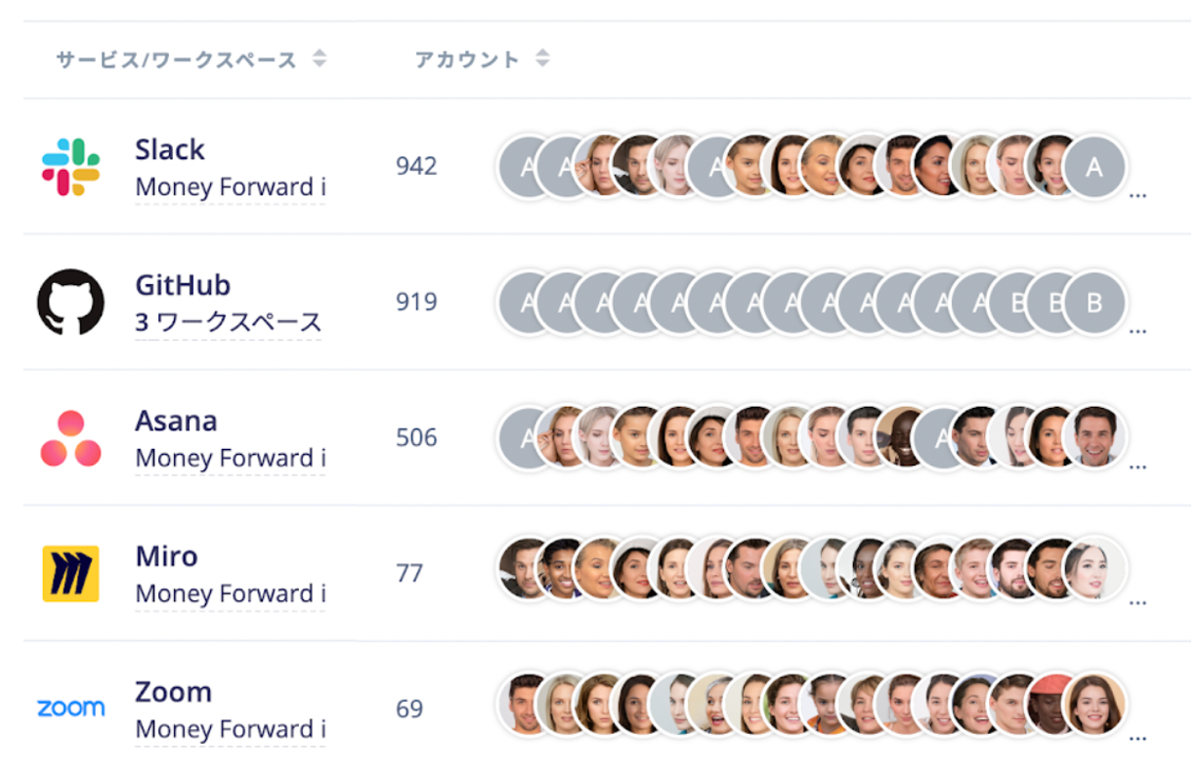Expand Slack row's more accounts ellipsis
This screenshot has height=773, width=1200.
[x=1137, y=197]
